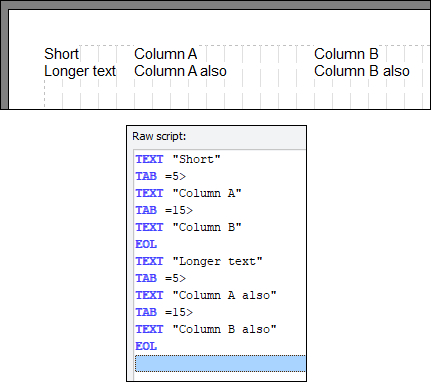
Task: Select the first TAB =5> script line
Action: [x=161, y=176]
